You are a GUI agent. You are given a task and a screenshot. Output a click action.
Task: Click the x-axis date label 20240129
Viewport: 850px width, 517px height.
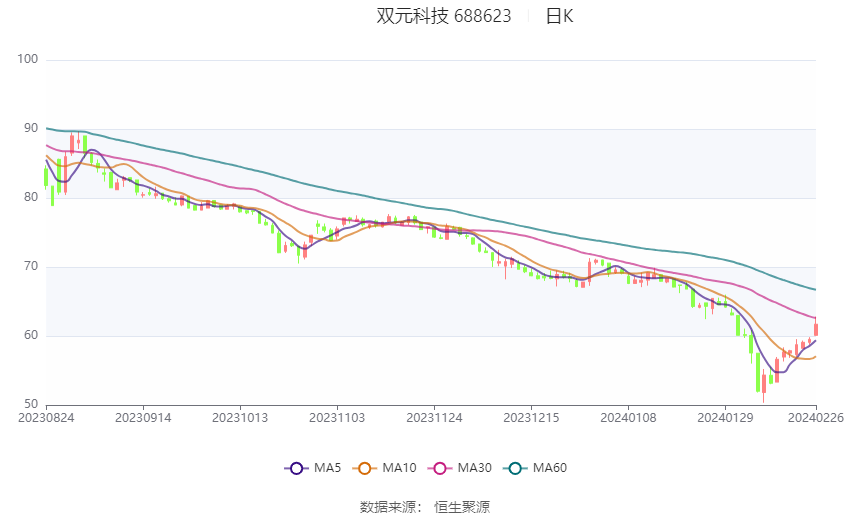point(725,418)
